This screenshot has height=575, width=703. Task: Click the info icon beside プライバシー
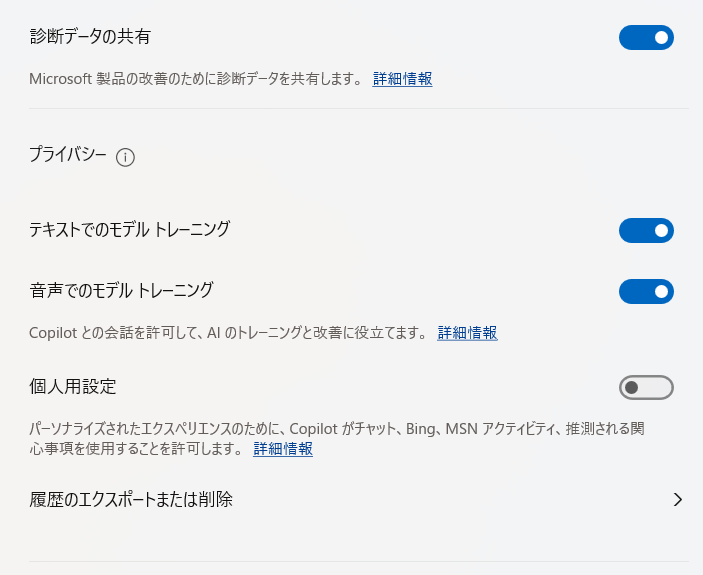click(125, 158)
